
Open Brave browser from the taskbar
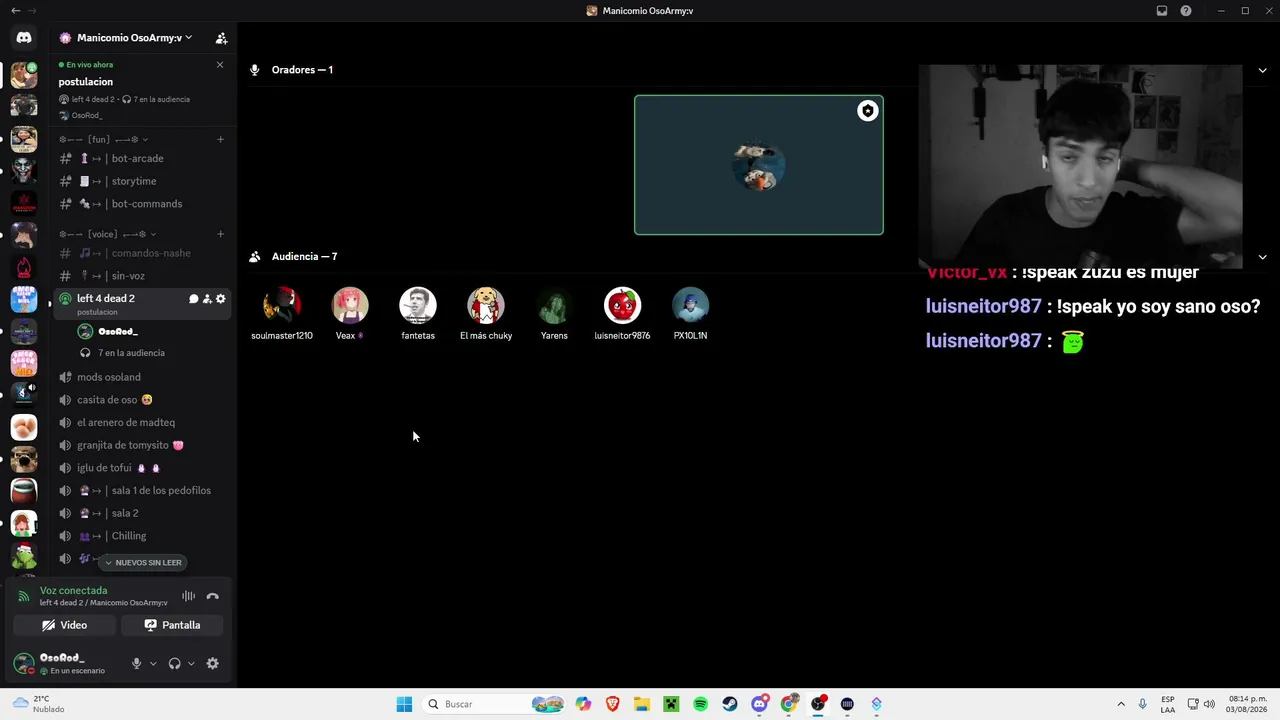coord(612,704)
